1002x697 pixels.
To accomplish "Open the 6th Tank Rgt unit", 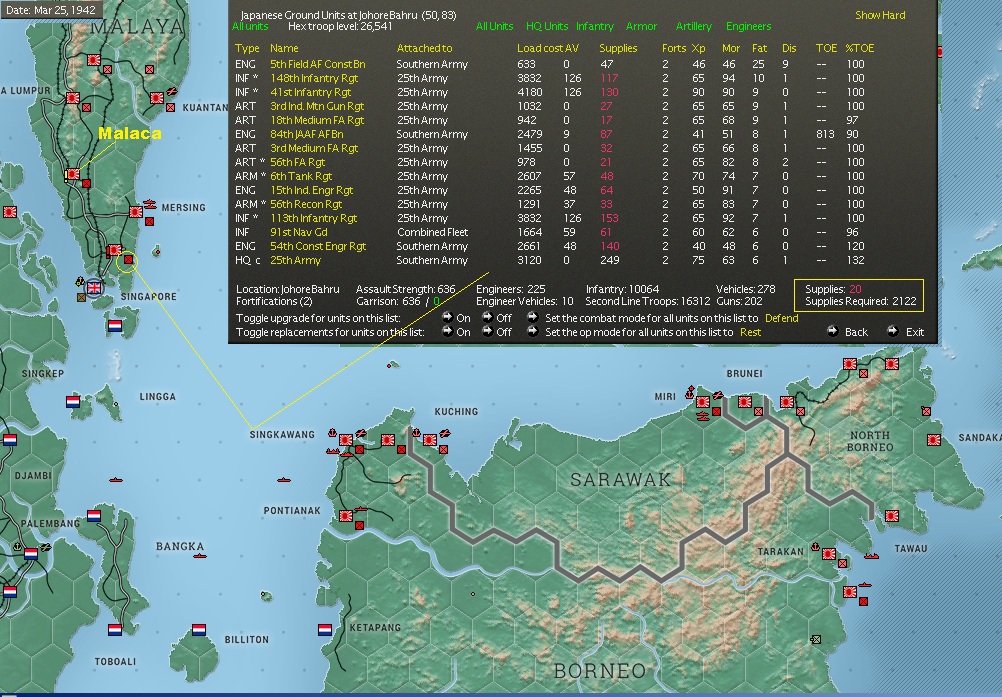I will (x=301, y=176).
